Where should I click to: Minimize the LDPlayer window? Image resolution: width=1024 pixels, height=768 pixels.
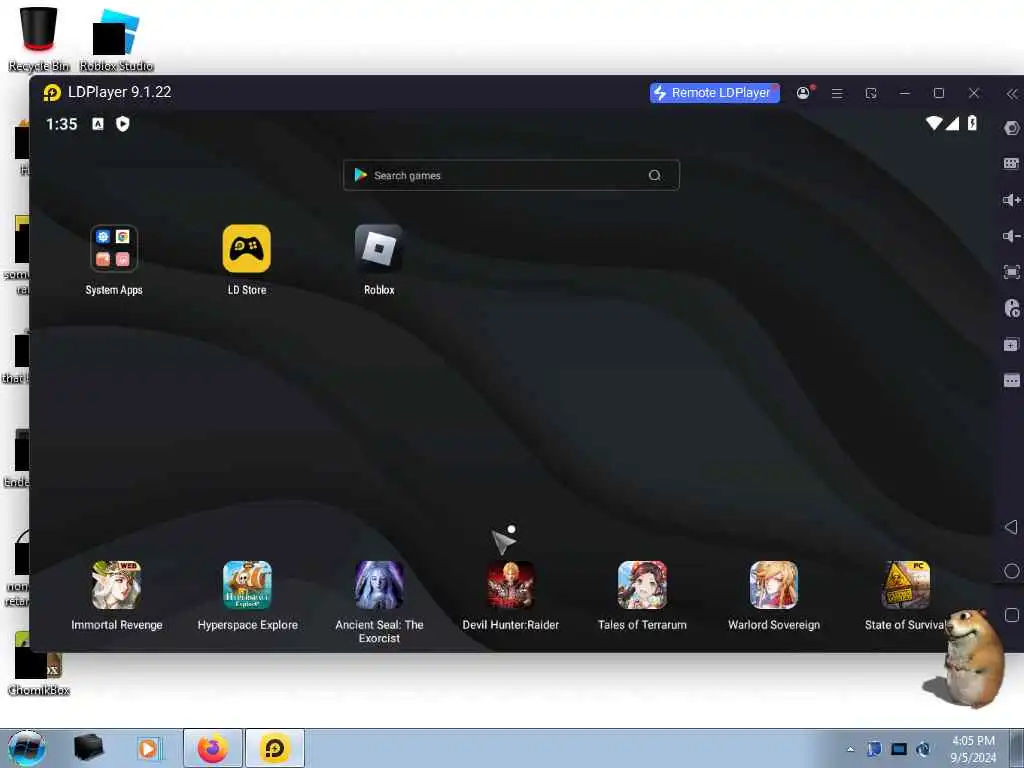tap(904, 93)
